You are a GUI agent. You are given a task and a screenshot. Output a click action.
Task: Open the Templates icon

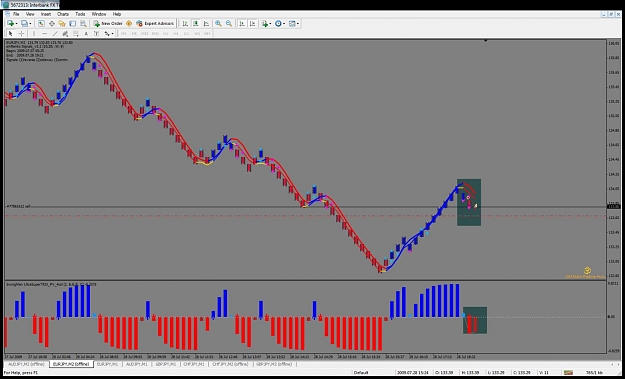click(292, 24)
